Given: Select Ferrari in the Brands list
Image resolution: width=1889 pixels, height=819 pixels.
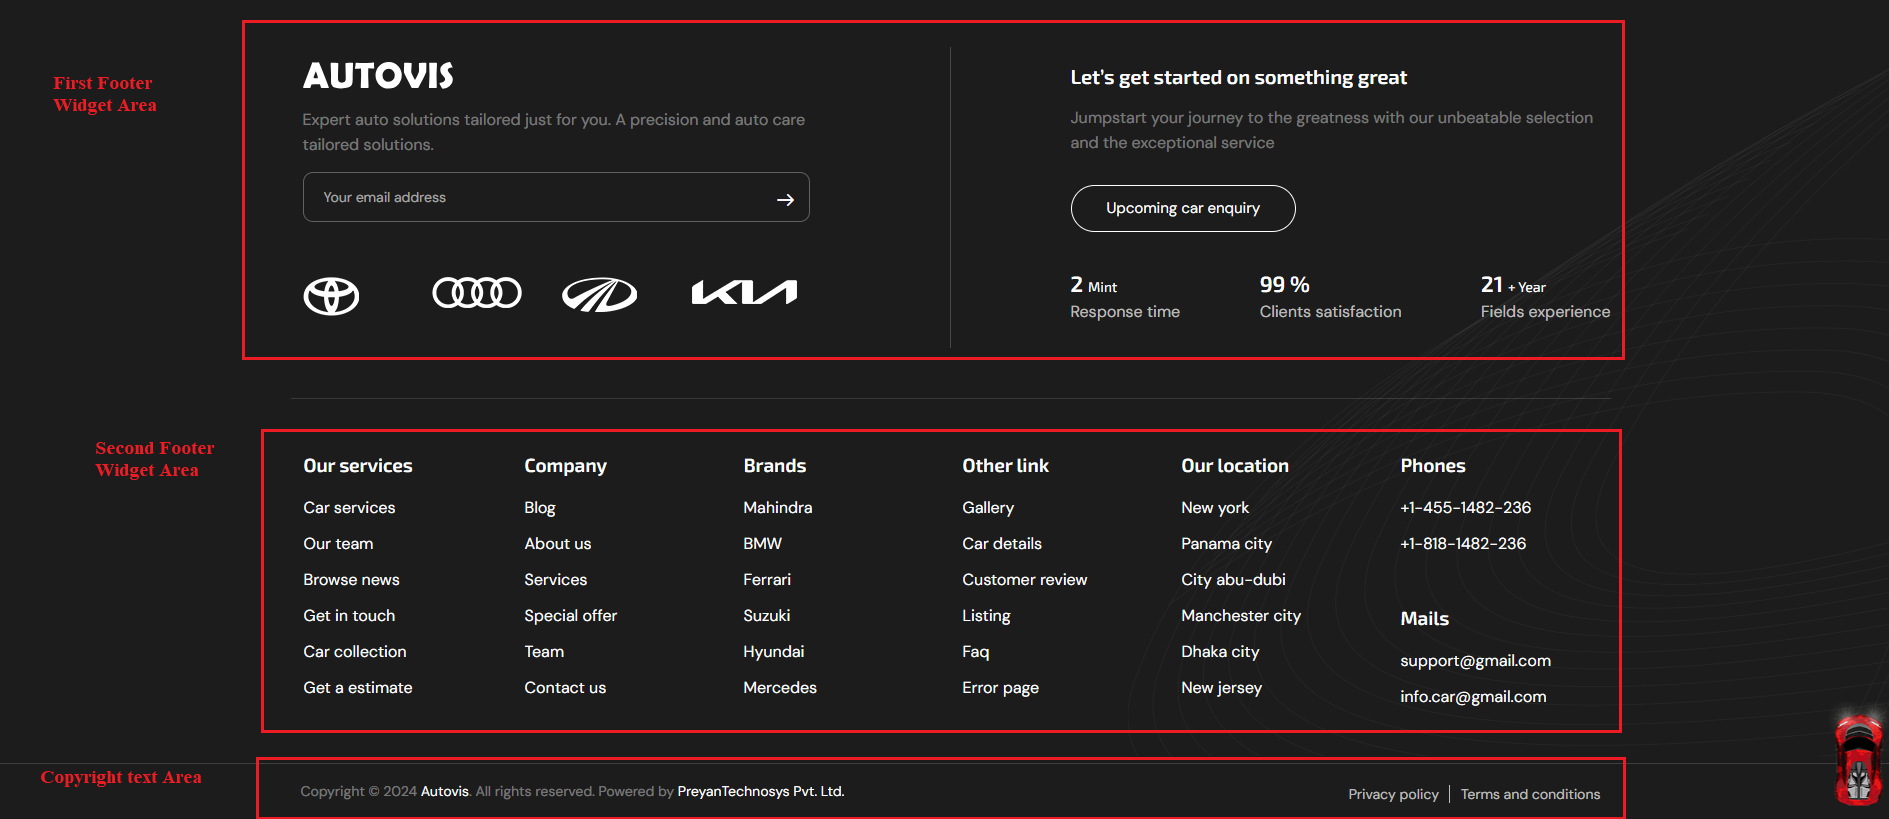Looking at the screenshot, I should point(767,580).
